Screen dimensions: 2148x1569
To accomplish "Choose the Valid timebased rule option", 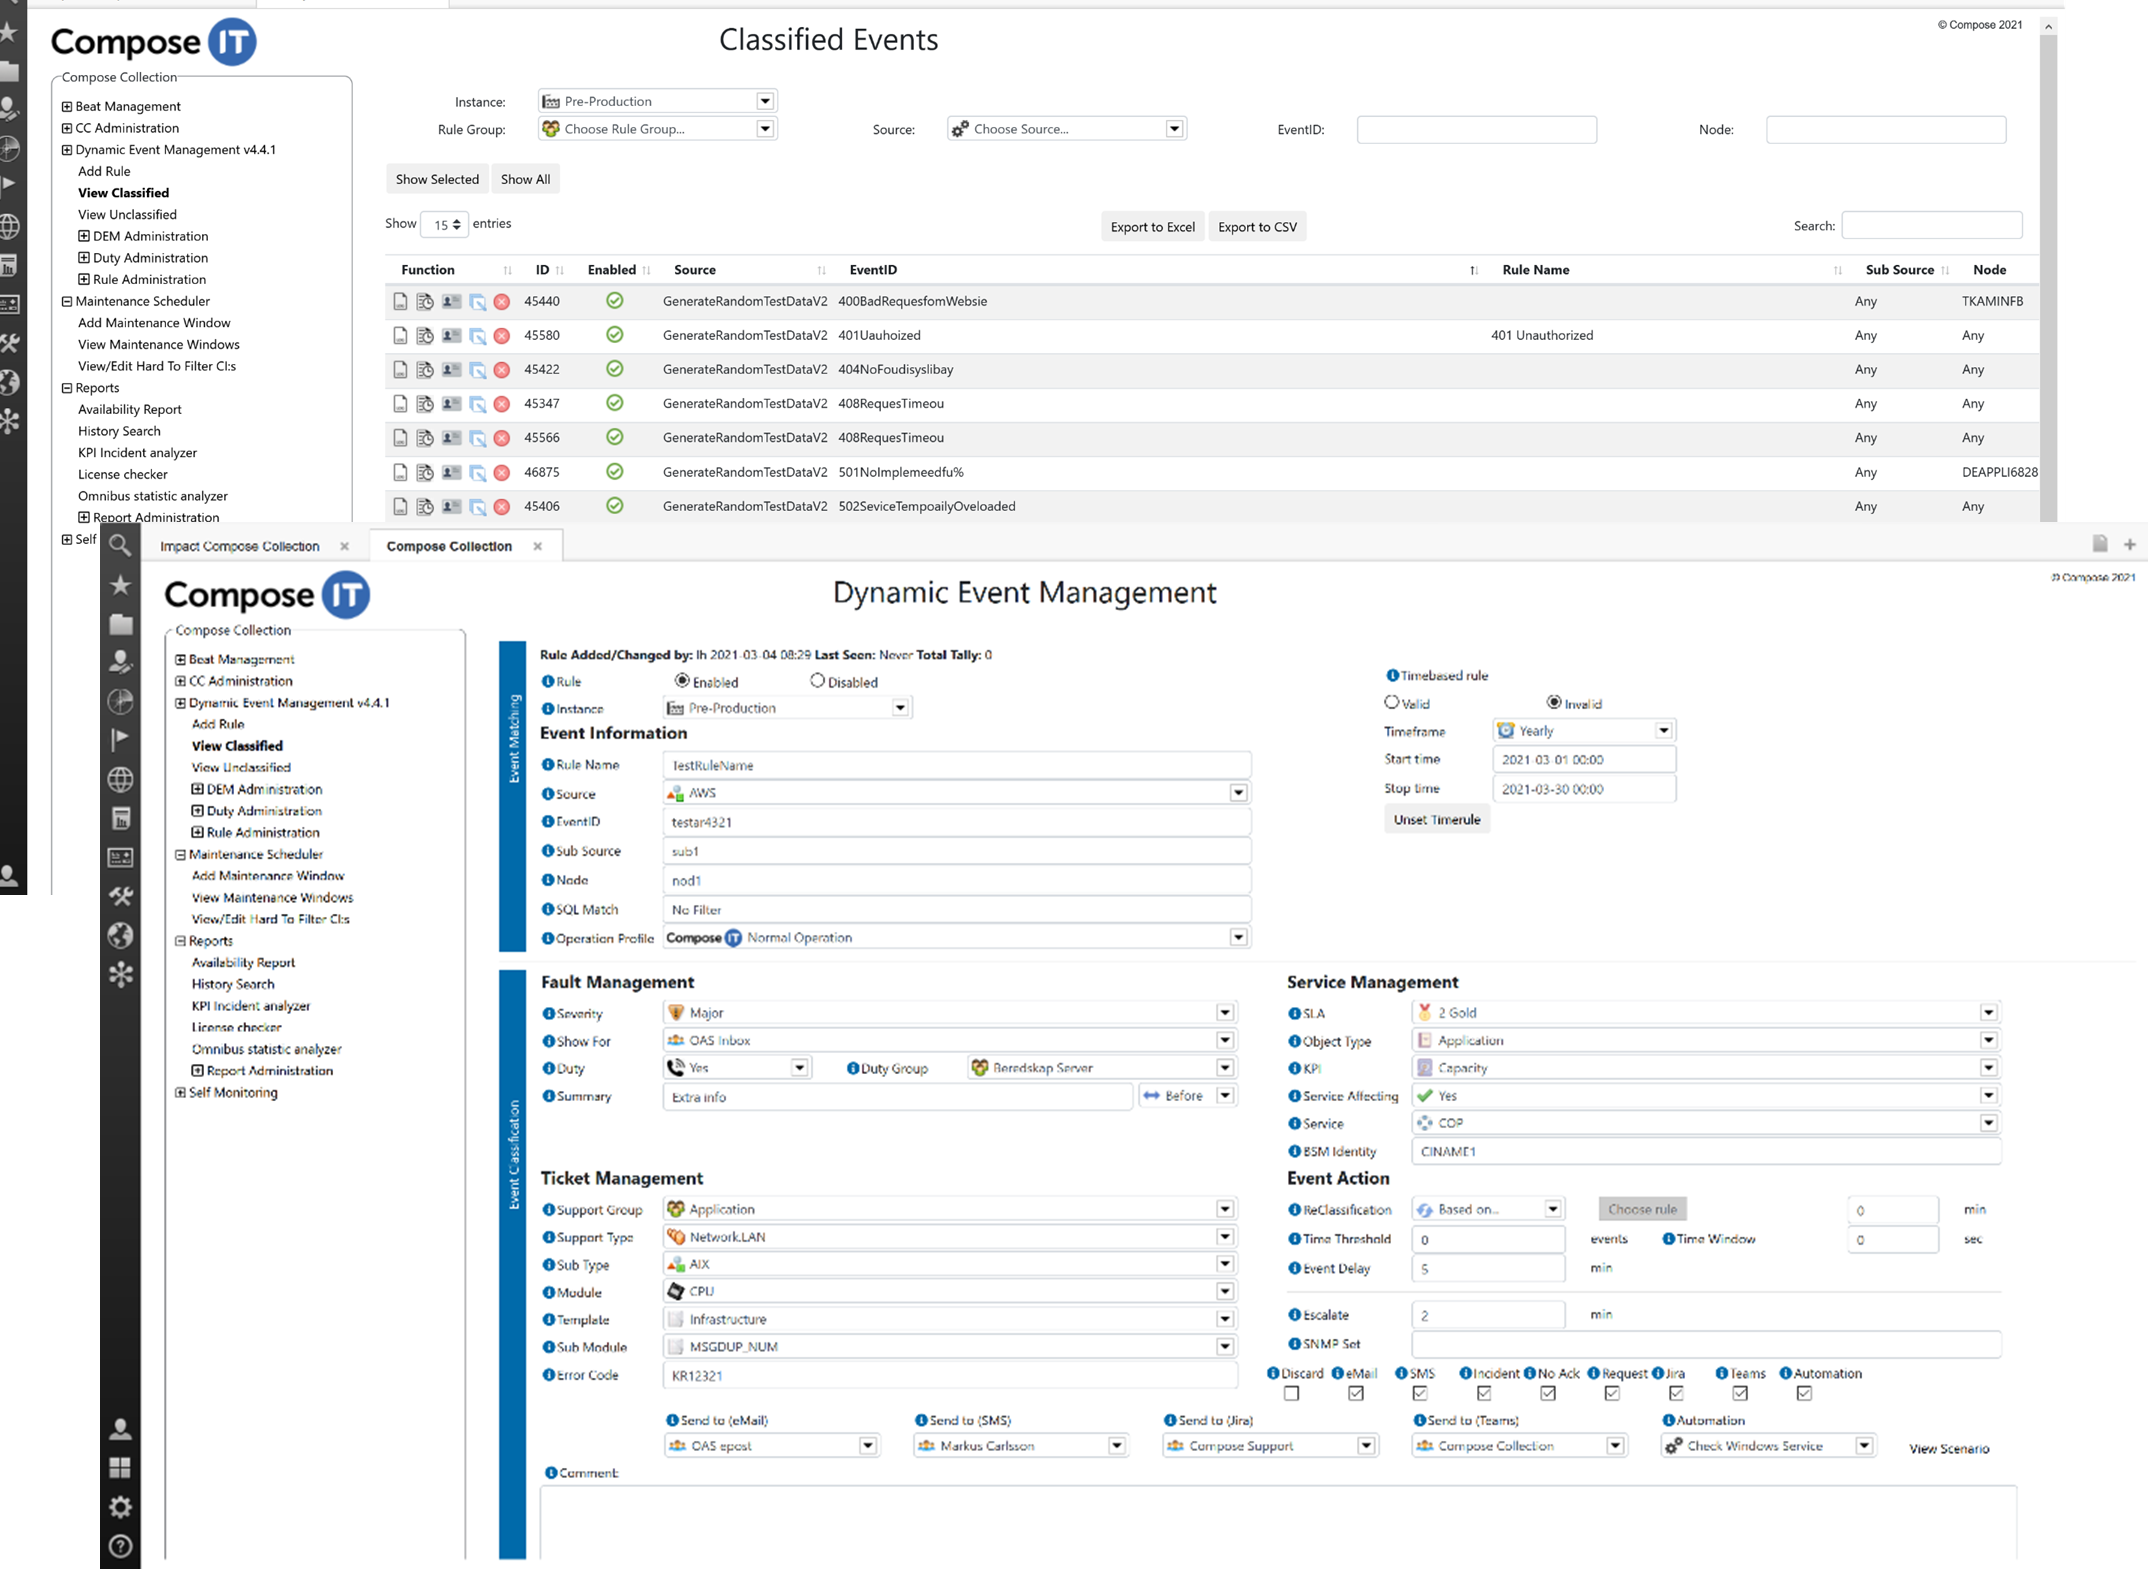I will tap(1391, 703).
